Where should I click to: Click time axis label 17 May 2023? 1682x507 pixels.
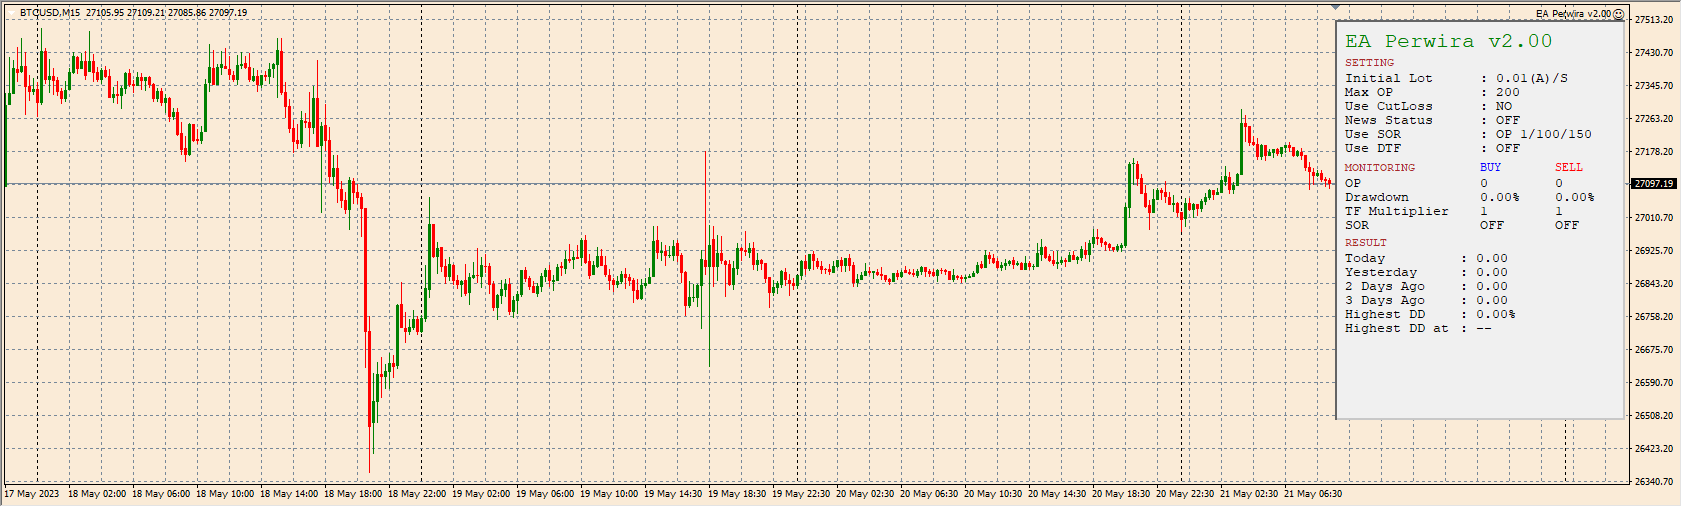(x=32, y=494)
